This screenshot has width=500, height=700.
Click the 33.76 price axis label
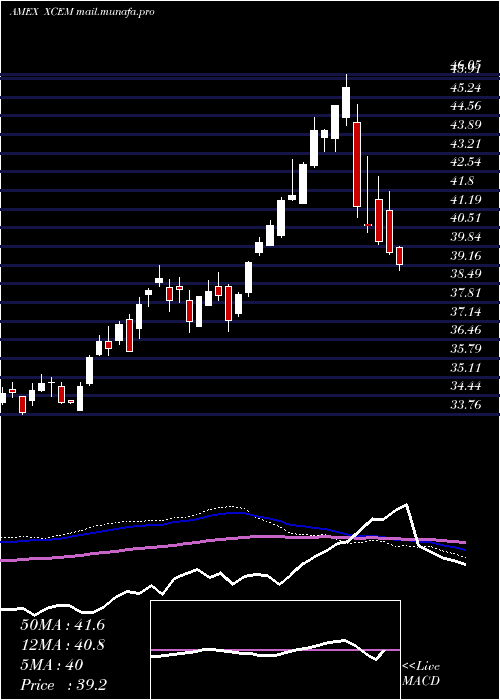click(x=466, y=405)
